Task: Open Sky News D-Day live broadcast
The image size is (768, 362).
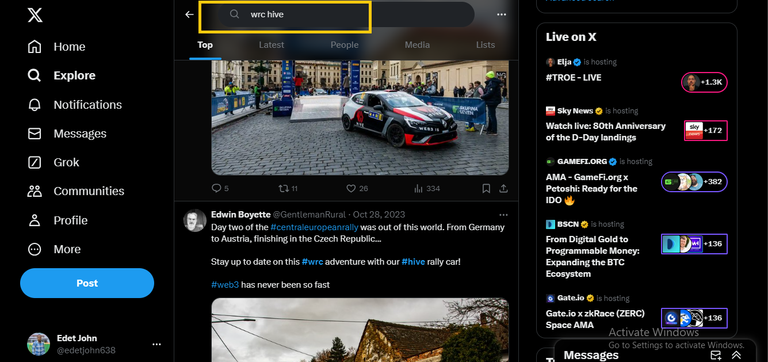Action: 606,132
